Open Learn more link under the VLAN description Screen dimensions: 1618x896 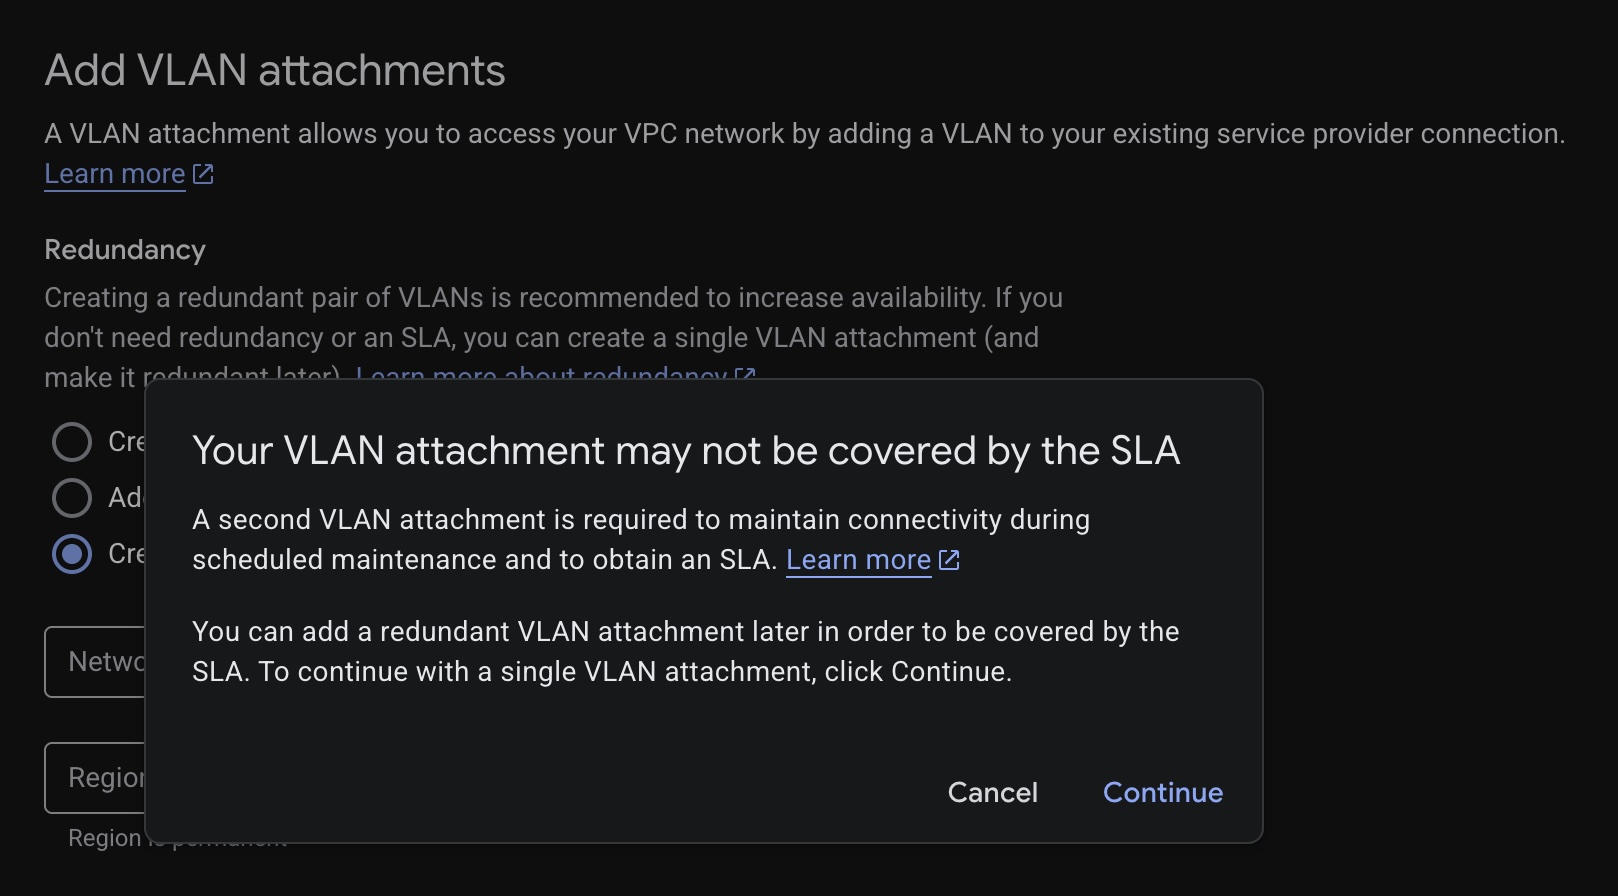(114, 174)
